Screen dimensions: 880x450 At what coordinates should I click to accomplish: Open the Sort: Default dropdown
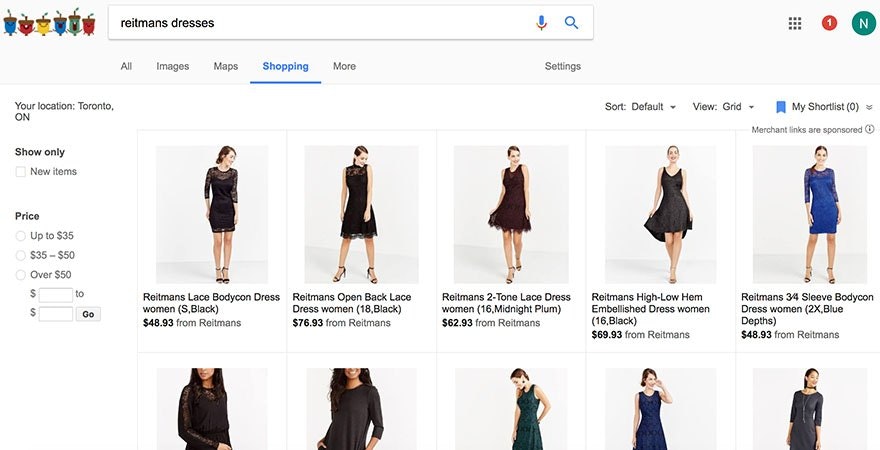point(640,107)
